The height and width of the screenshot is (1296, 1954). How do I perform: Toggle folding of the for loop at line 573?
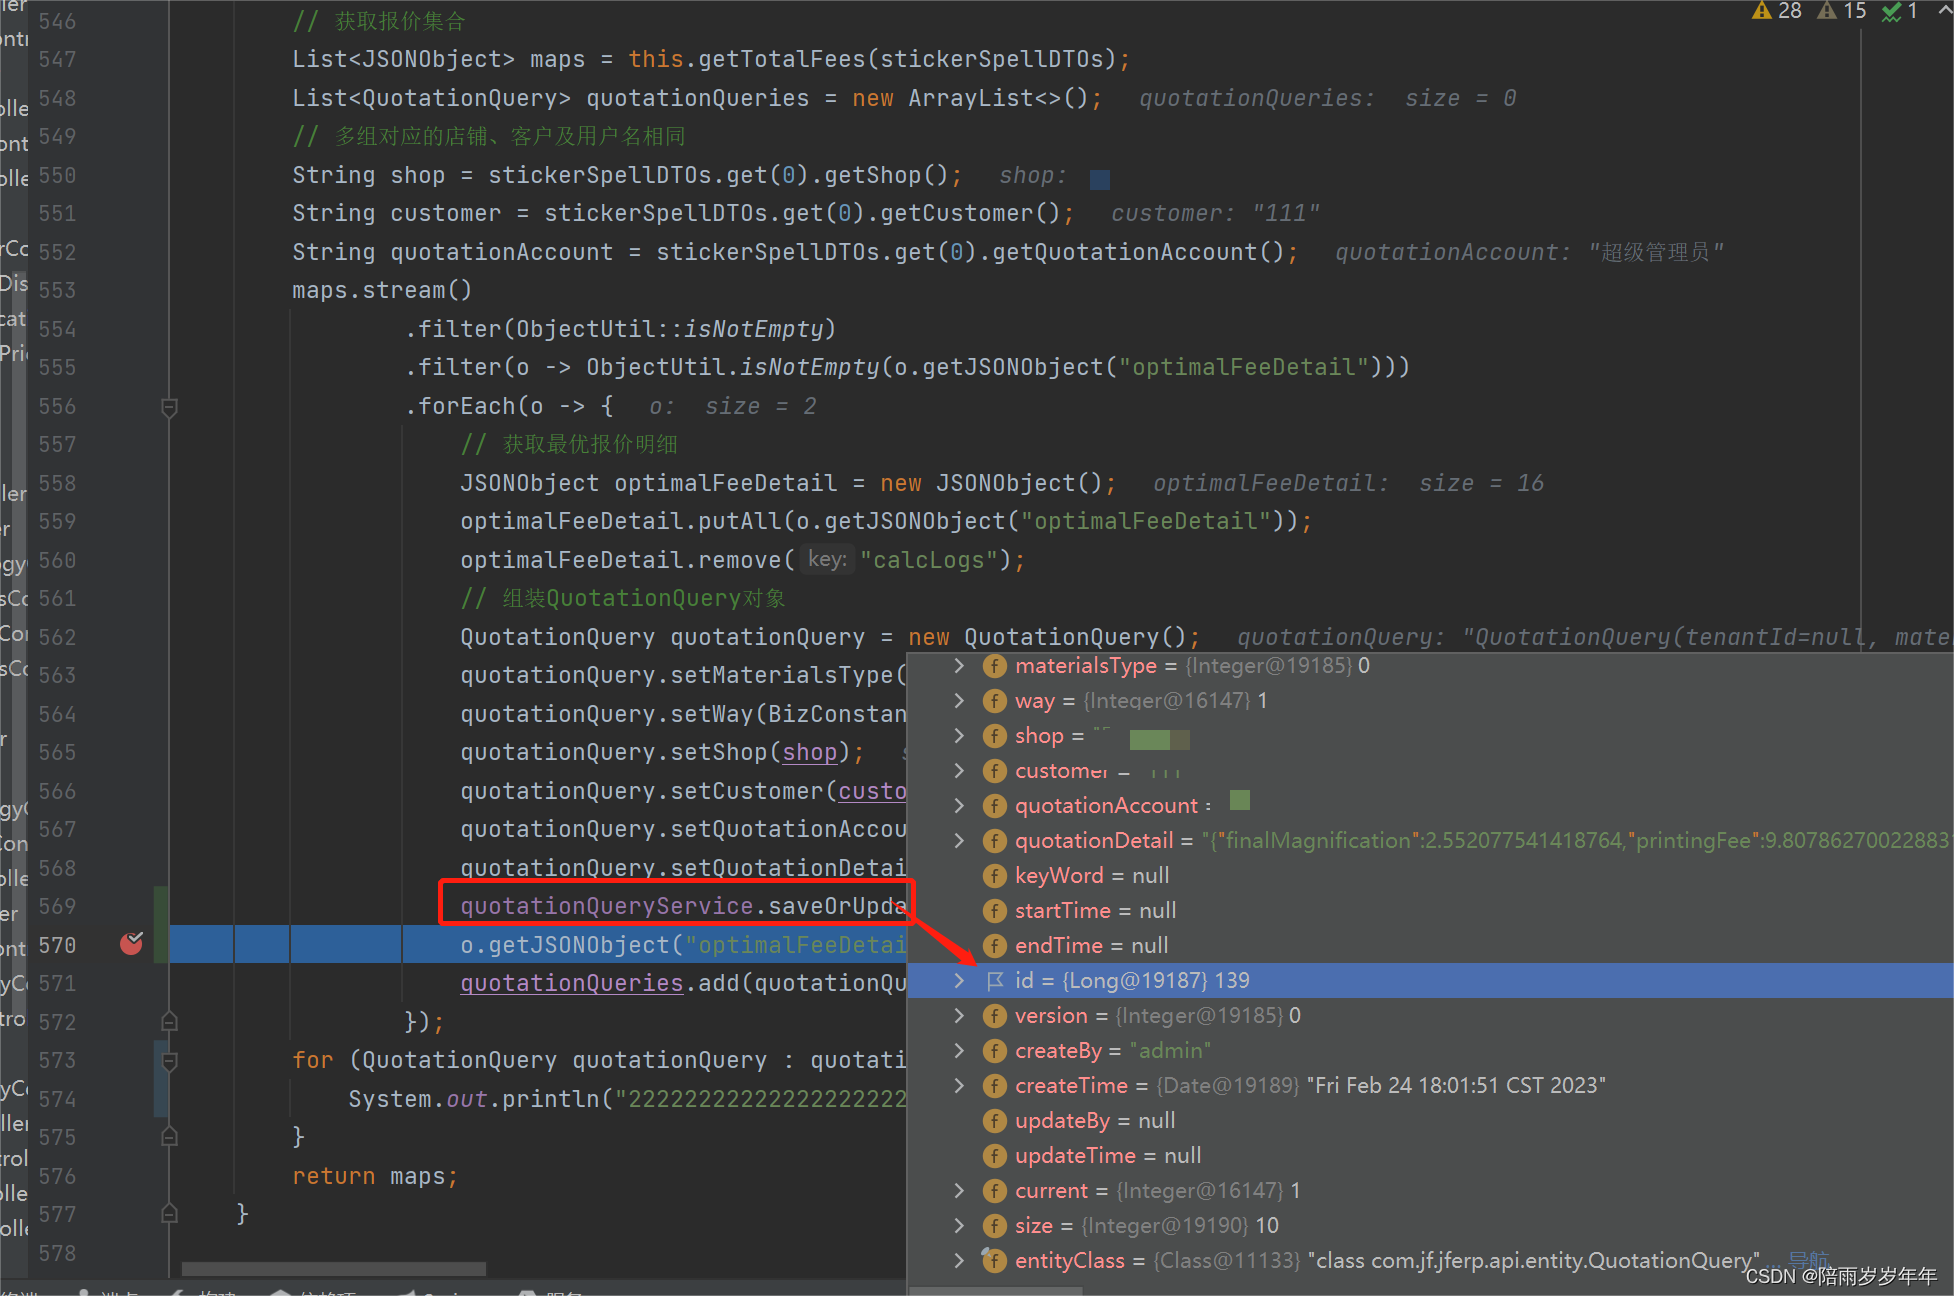(169, 1061)
